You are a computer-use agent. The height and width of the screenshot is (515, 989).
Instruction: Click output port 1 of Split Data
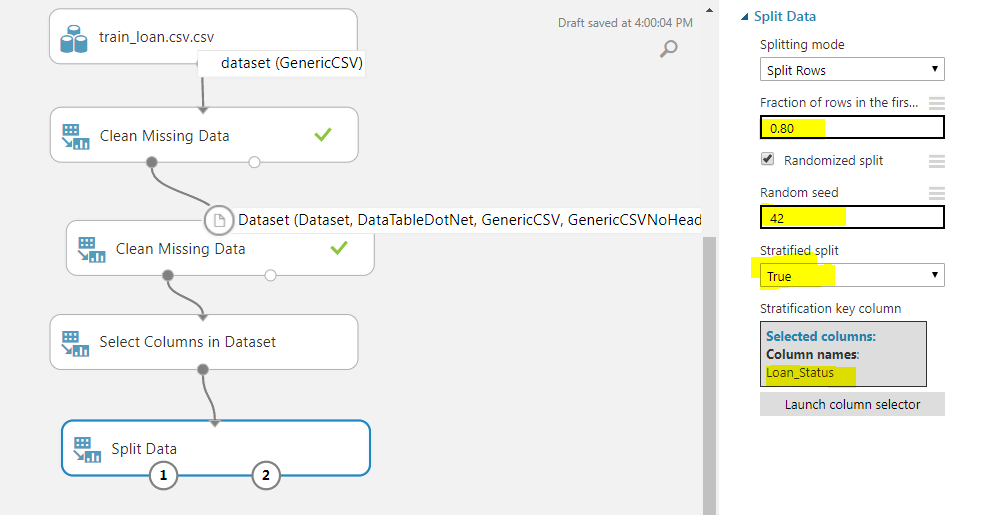coord(164,476)
